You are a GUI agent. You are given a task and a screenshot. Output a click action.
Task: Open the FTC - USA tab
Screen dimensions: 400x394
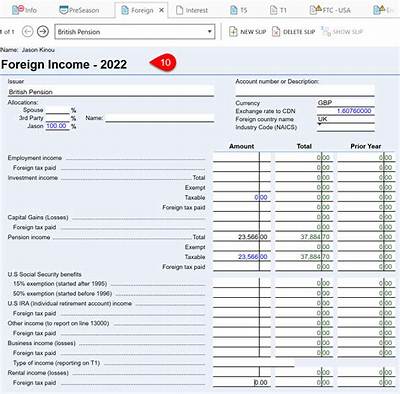click(330, 10)
